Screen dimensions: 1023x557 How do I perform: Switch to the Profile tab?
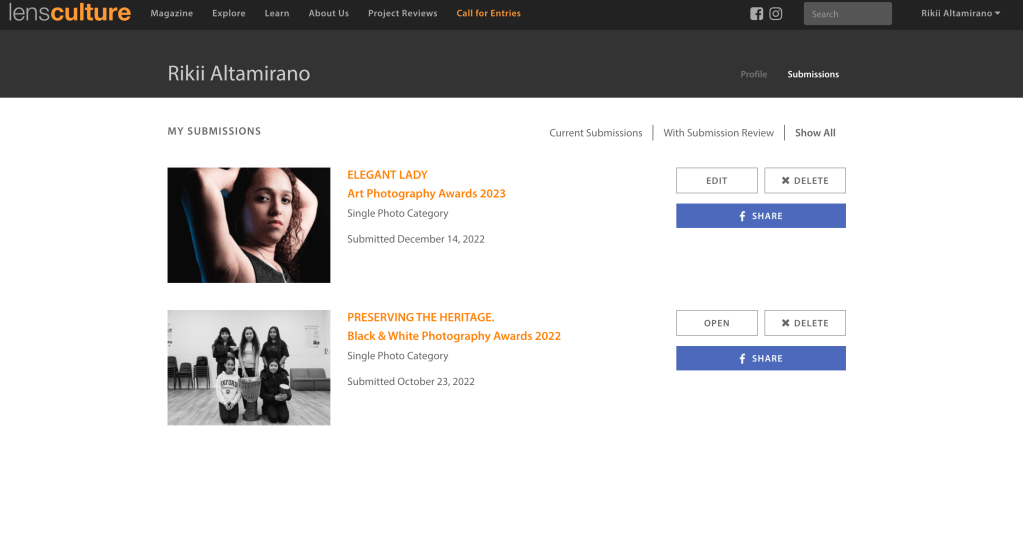pyautogui.click(x=753, y=74)
